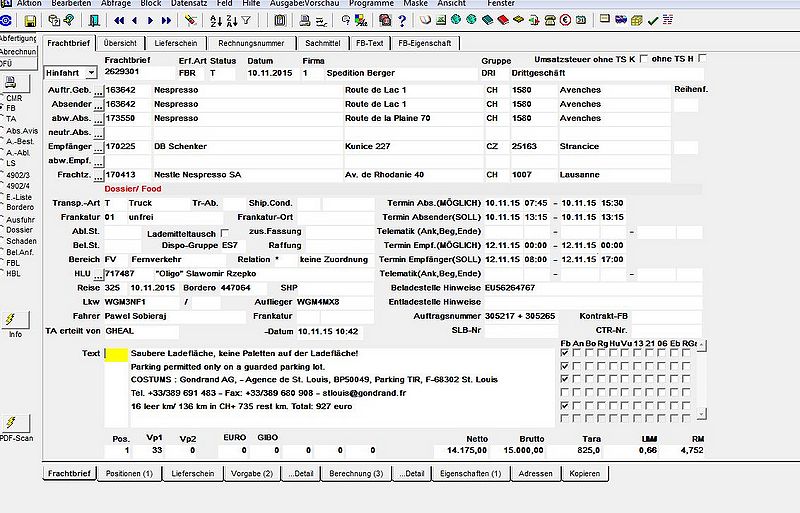Image resolution: width=800 pixels, height=513 pixels.
Task: Open lookup button next to HLU
Action: click(98, 275)
